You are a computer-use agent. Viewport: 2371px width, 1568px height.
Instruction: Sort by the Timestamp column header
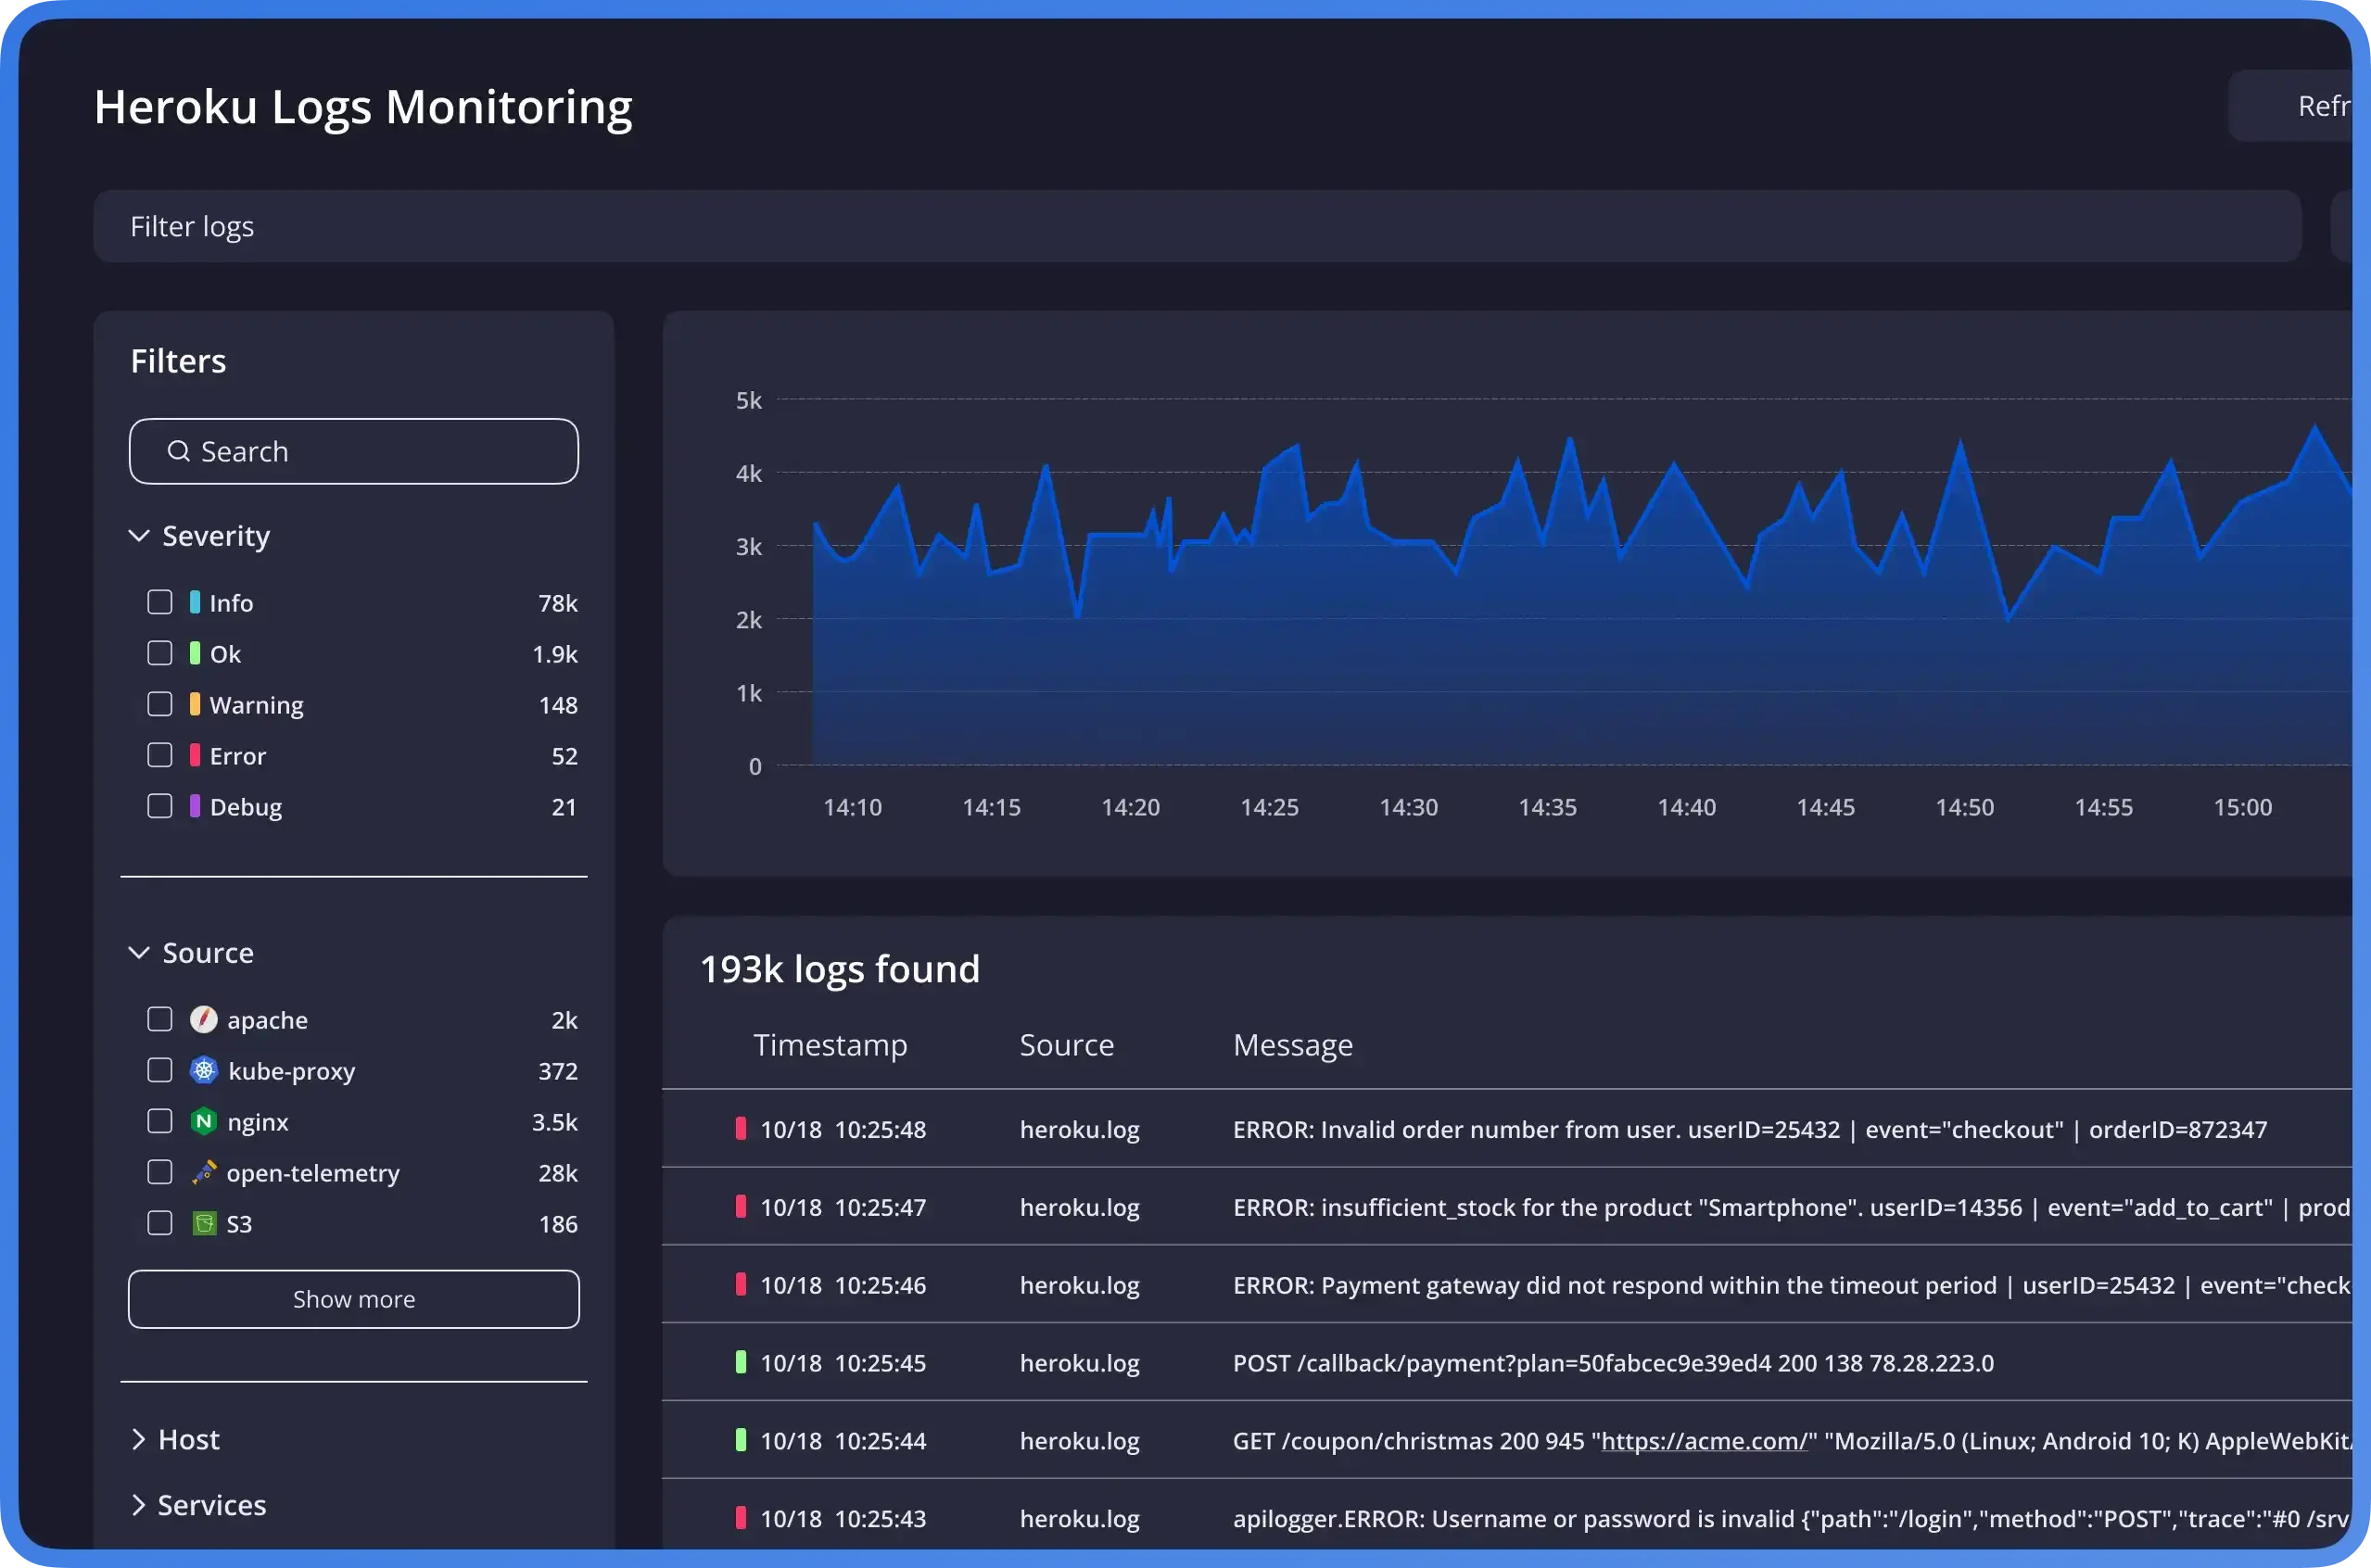pos(830,1045)
